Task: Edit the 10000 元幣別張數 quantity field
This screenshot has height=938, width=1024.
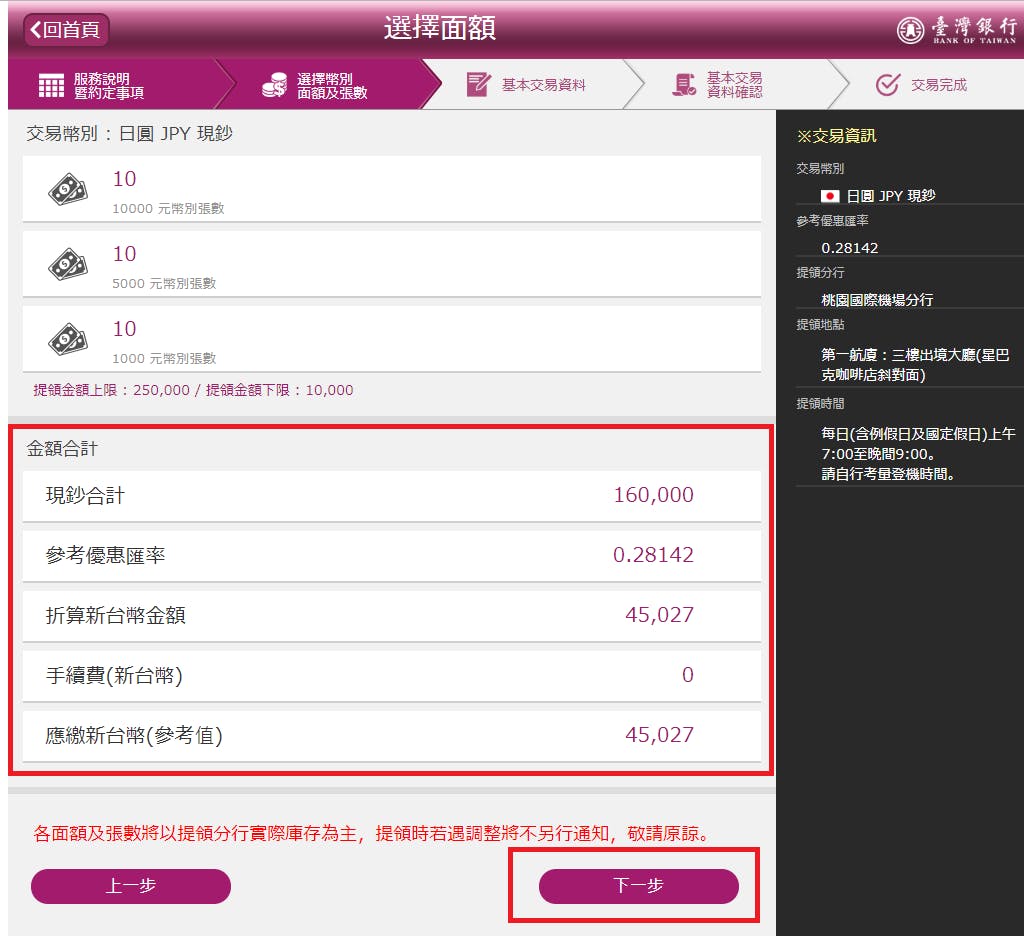Action: click(x=392, y=188)
